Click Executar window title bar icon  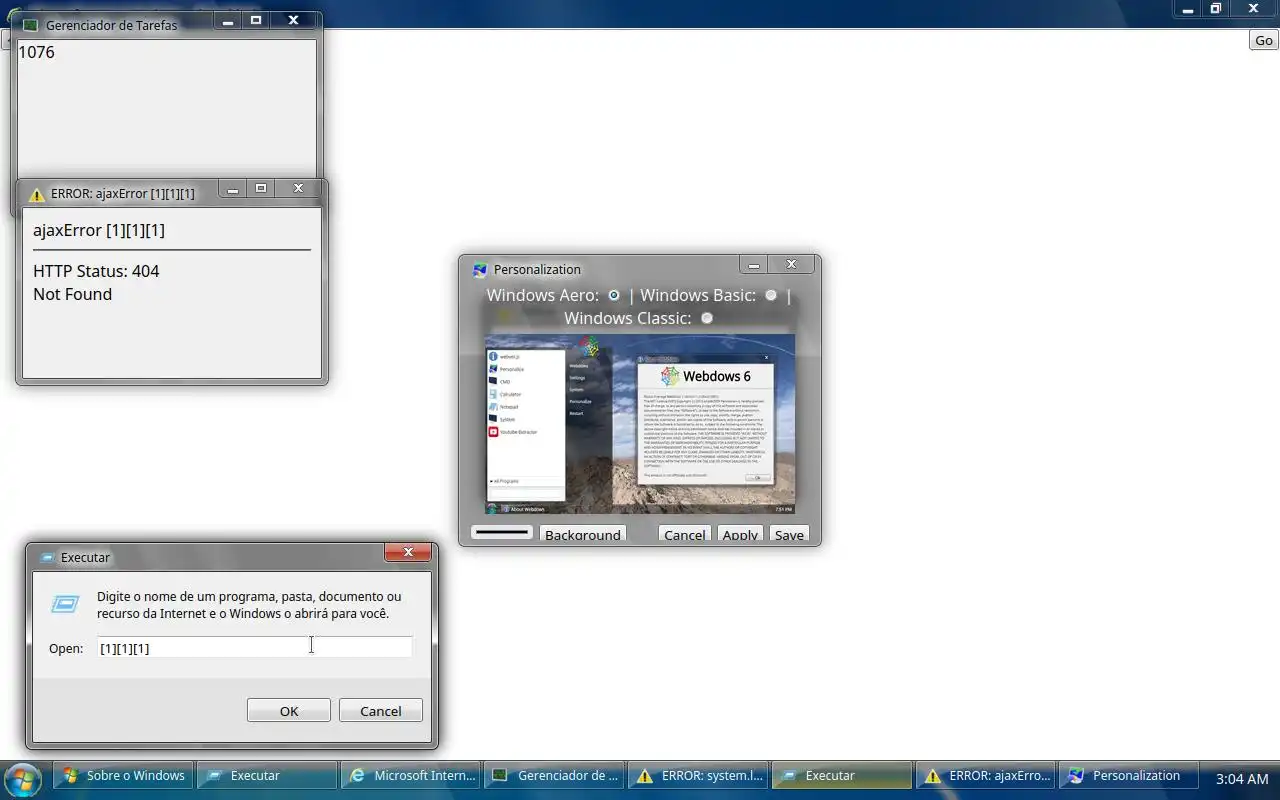(47, 558)
